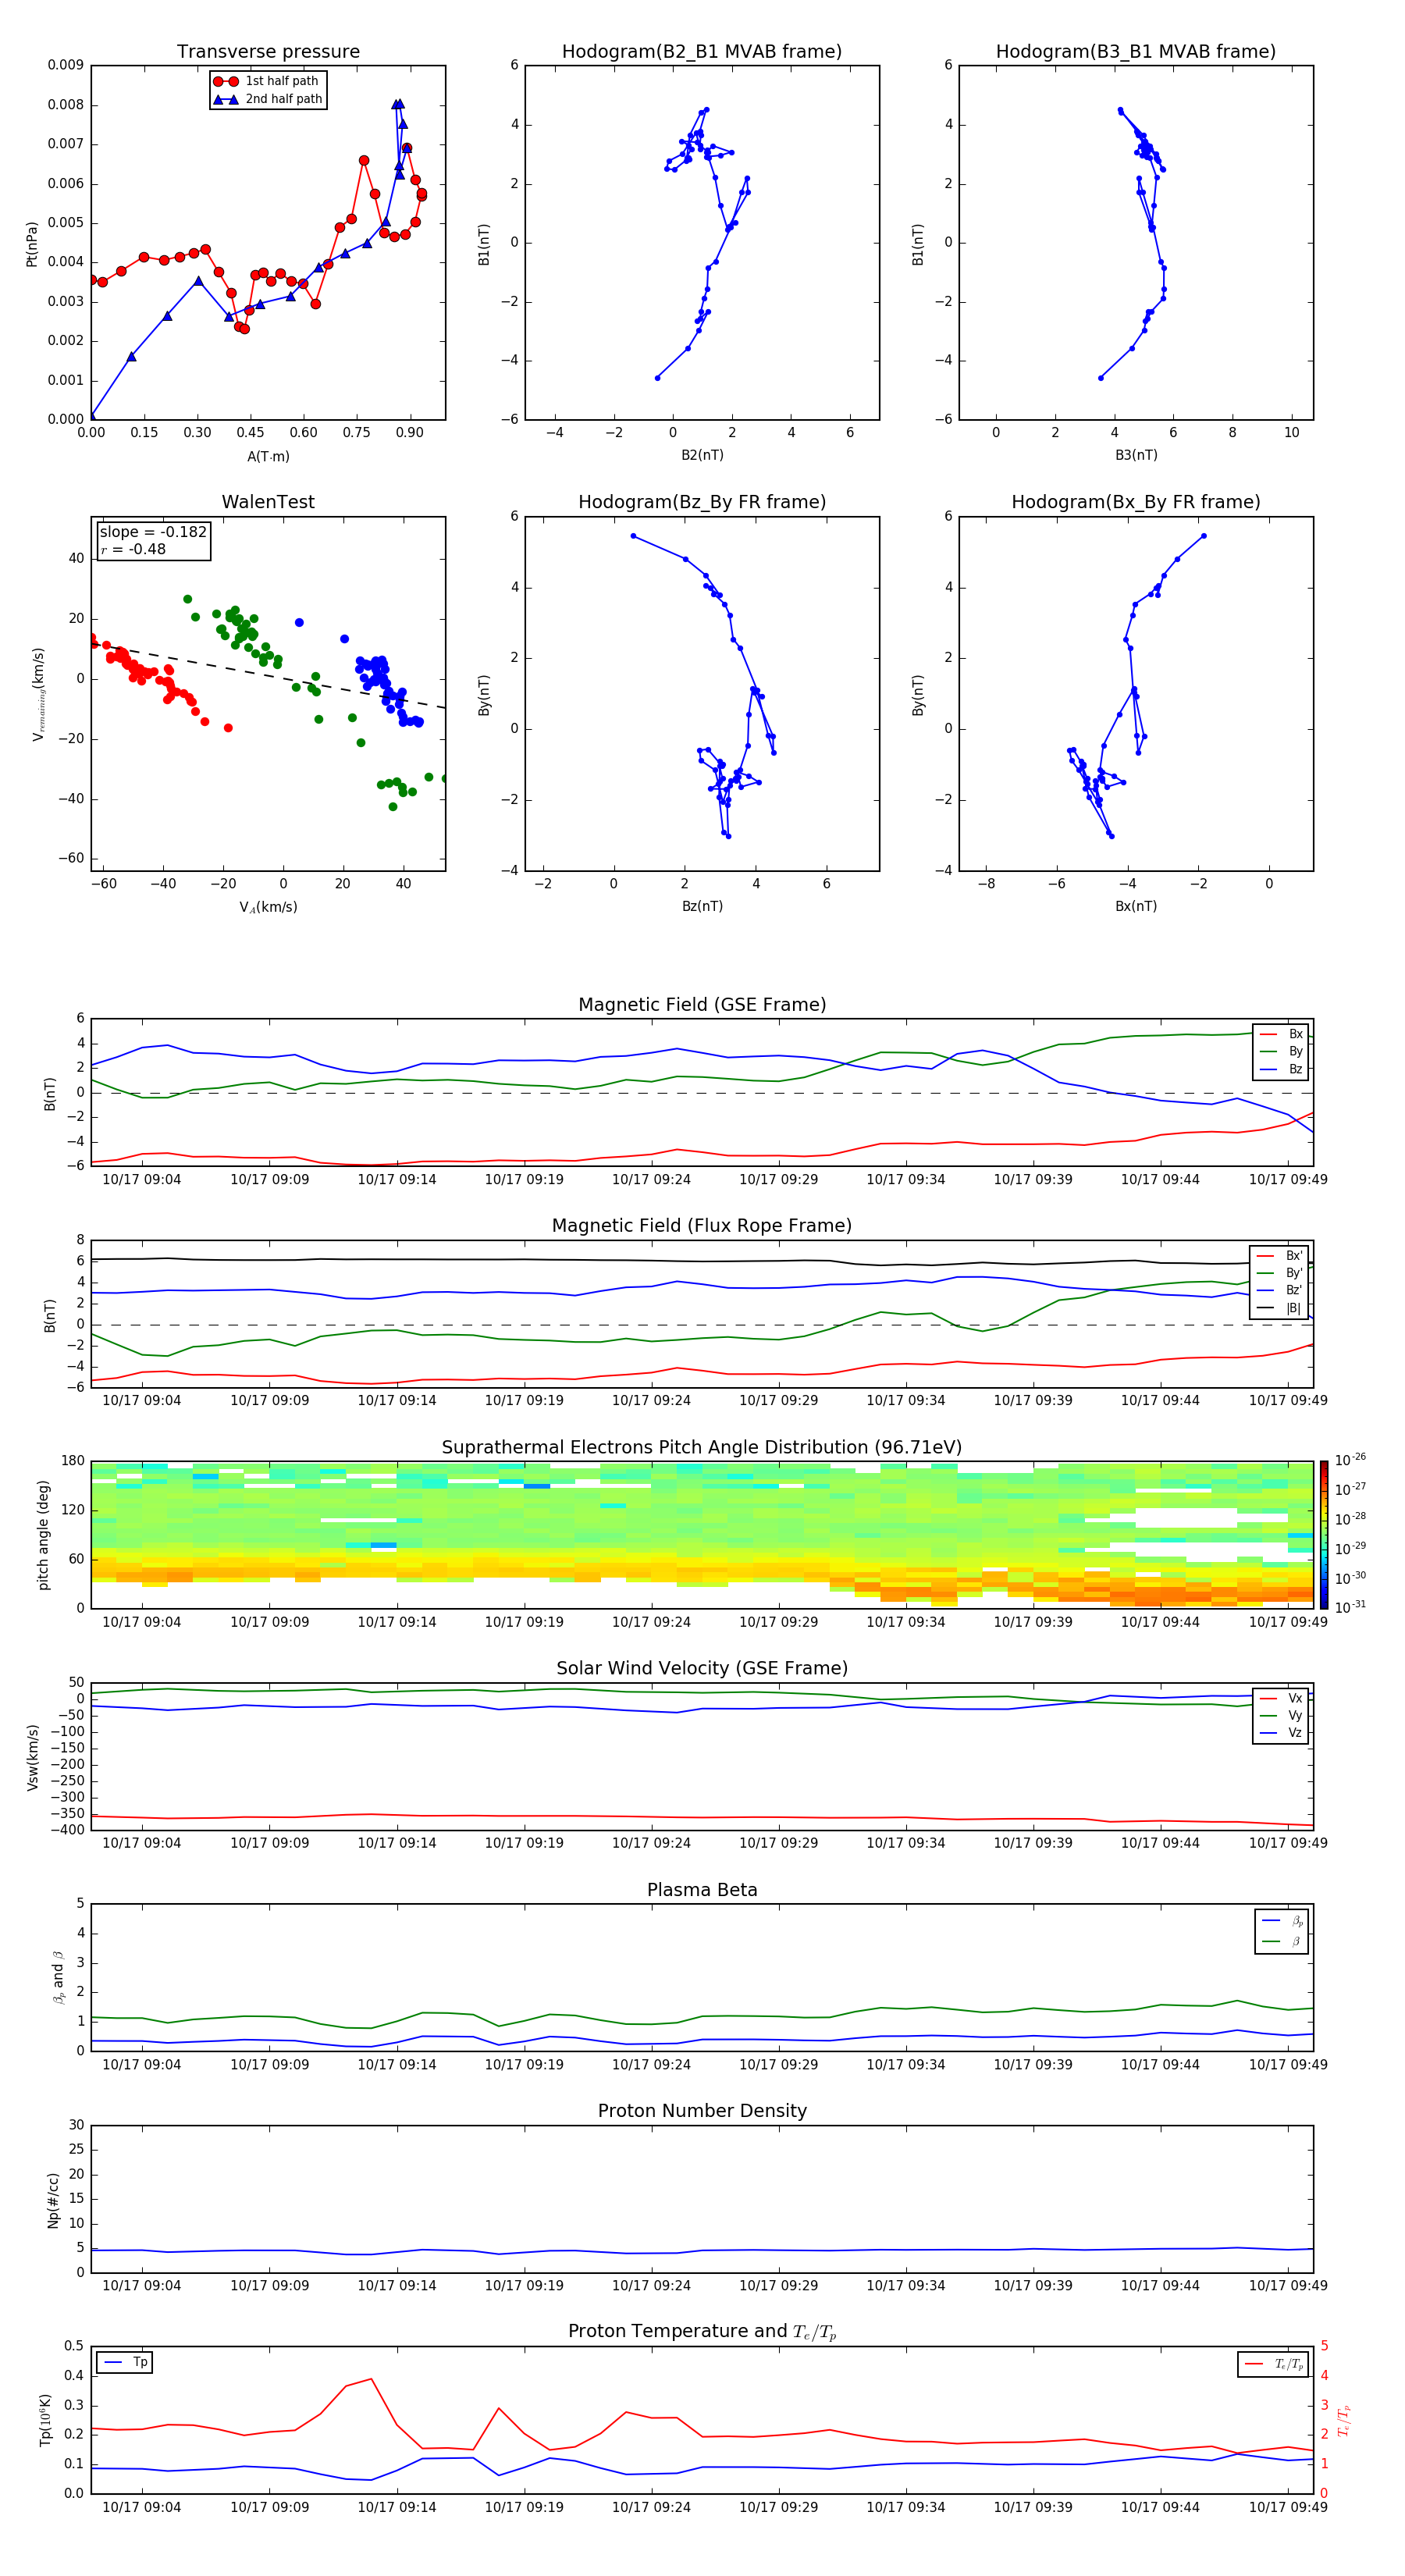
Task: Click the 'Vsw(km/s)' axis label
Action: (33, 1757)
